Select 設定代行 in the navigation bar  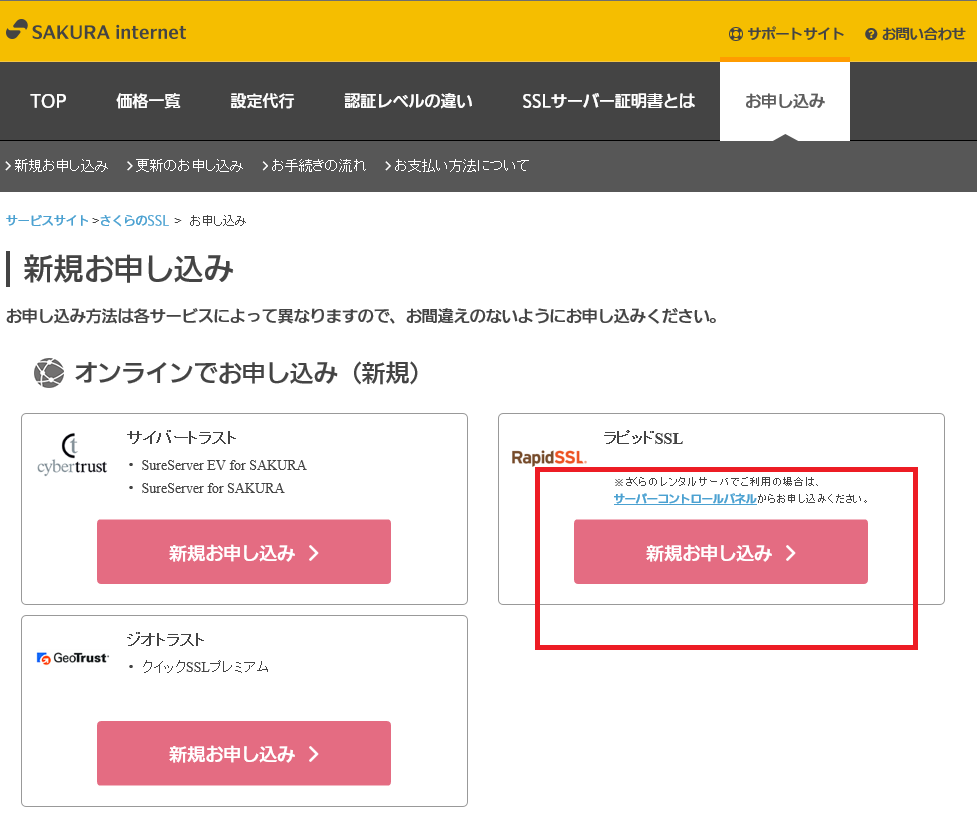(x=262, y=101)
